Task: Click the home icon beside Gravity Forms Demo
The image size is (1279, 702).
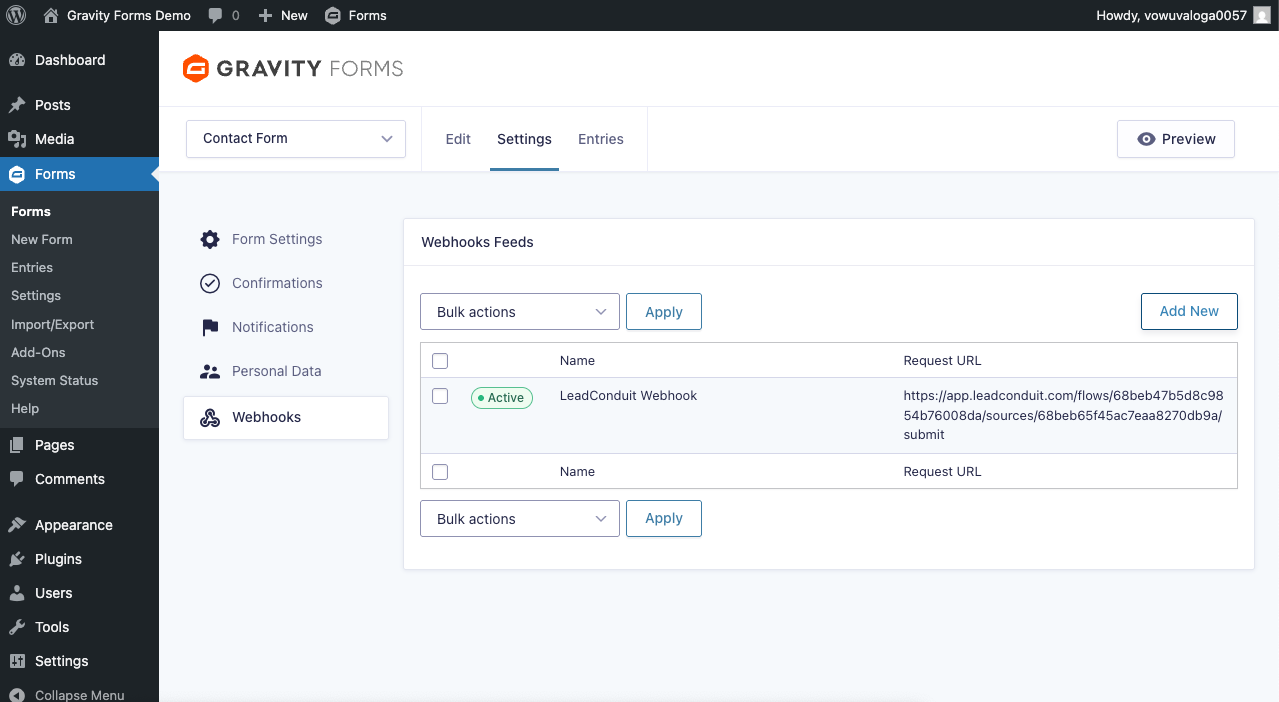Action: [x=51, y=15]
